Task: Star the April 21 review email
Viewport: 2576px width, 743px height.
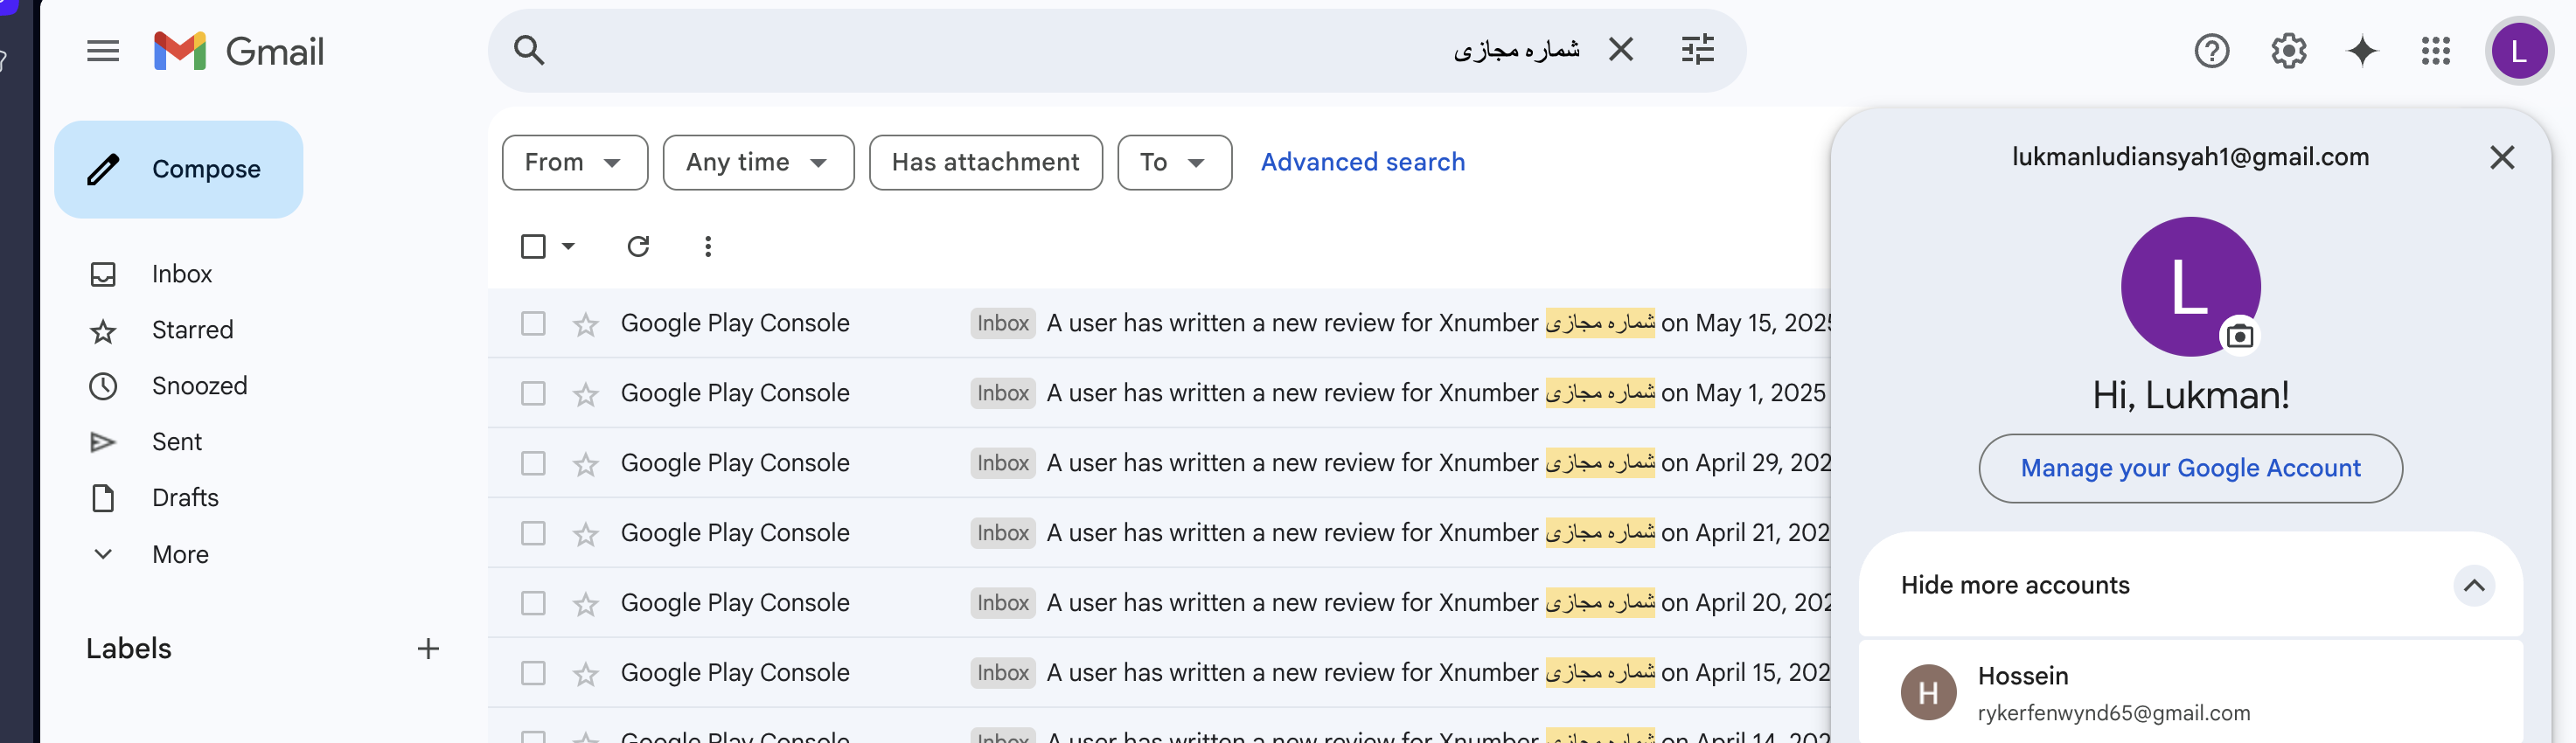Action: coord(586,534)
